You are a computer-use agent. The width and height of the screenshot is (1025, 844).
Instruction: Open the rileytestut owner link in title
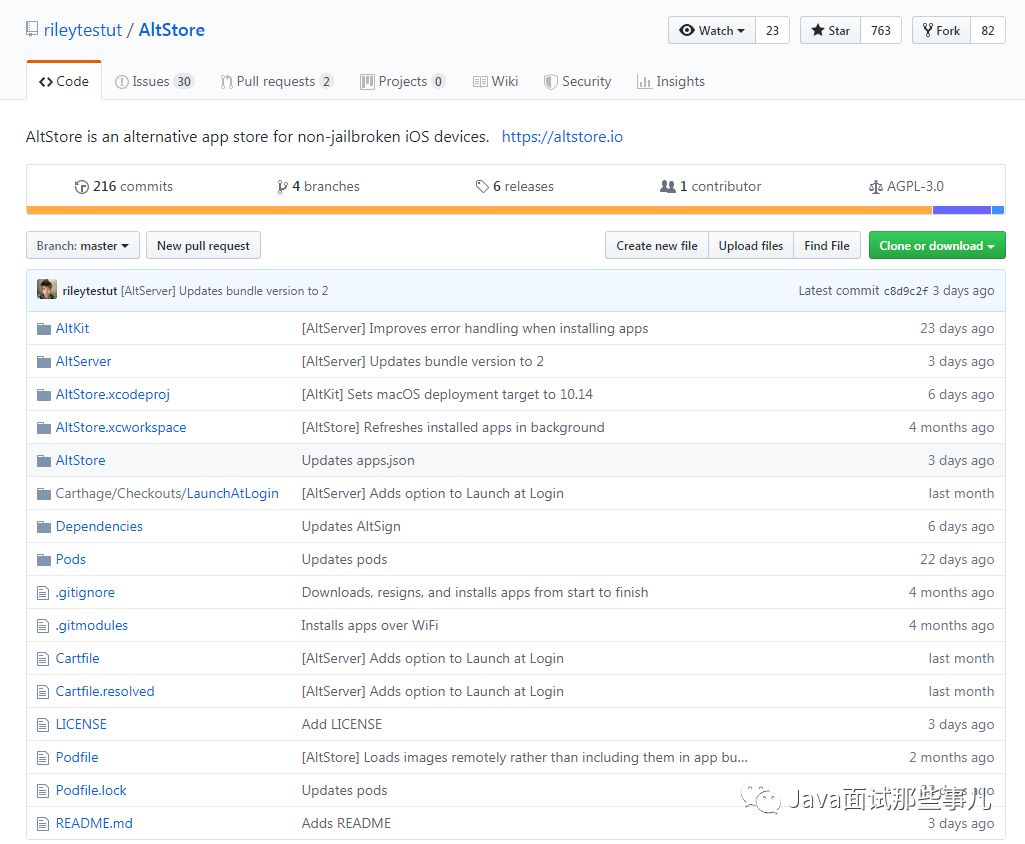click(x=83, y=30)
